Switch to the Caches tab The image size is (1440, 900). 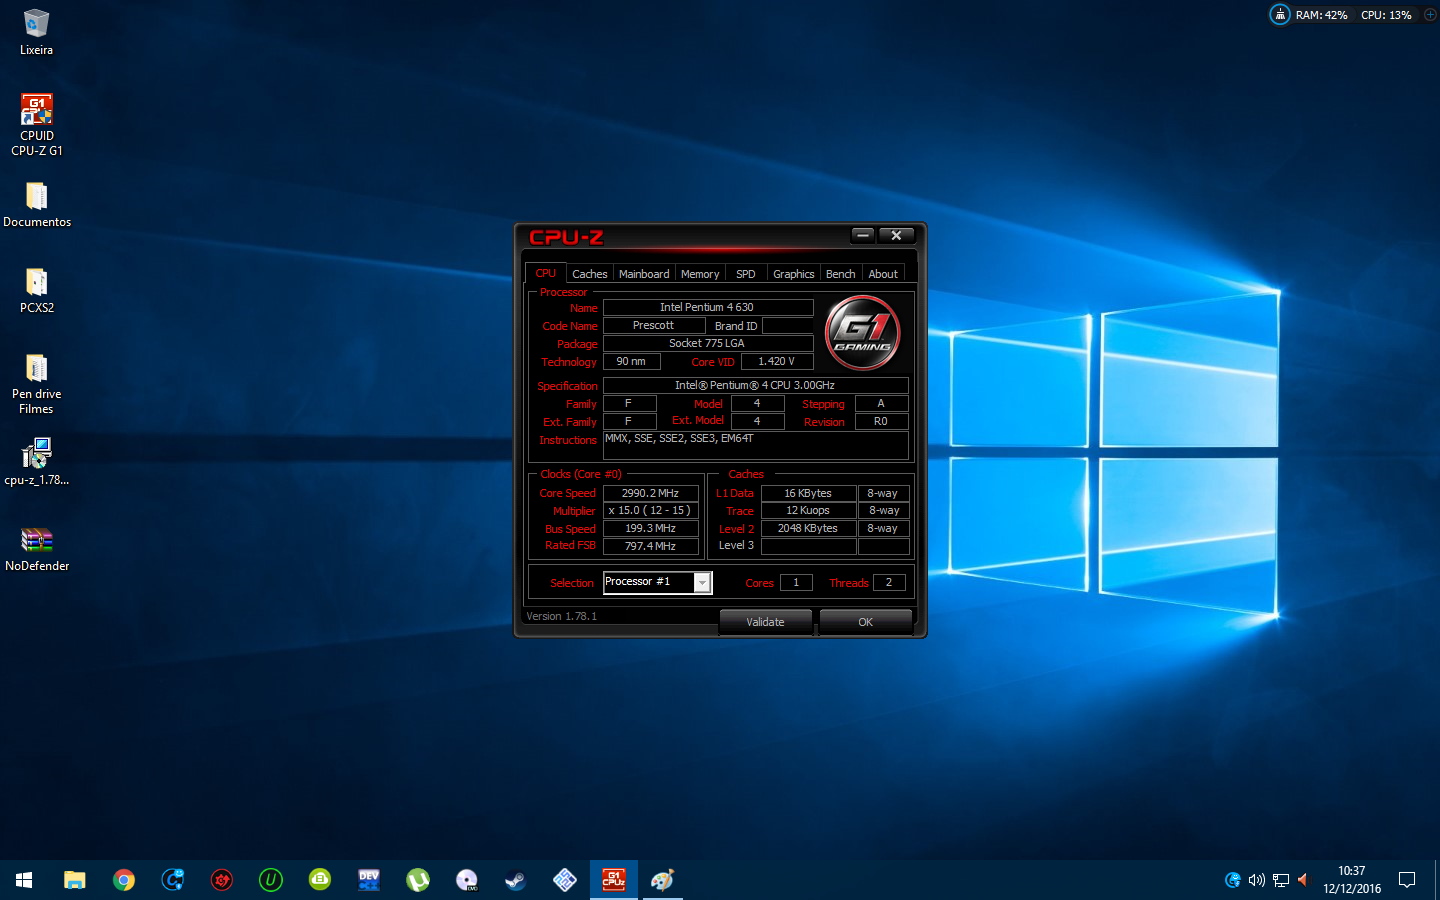(589, 274)
